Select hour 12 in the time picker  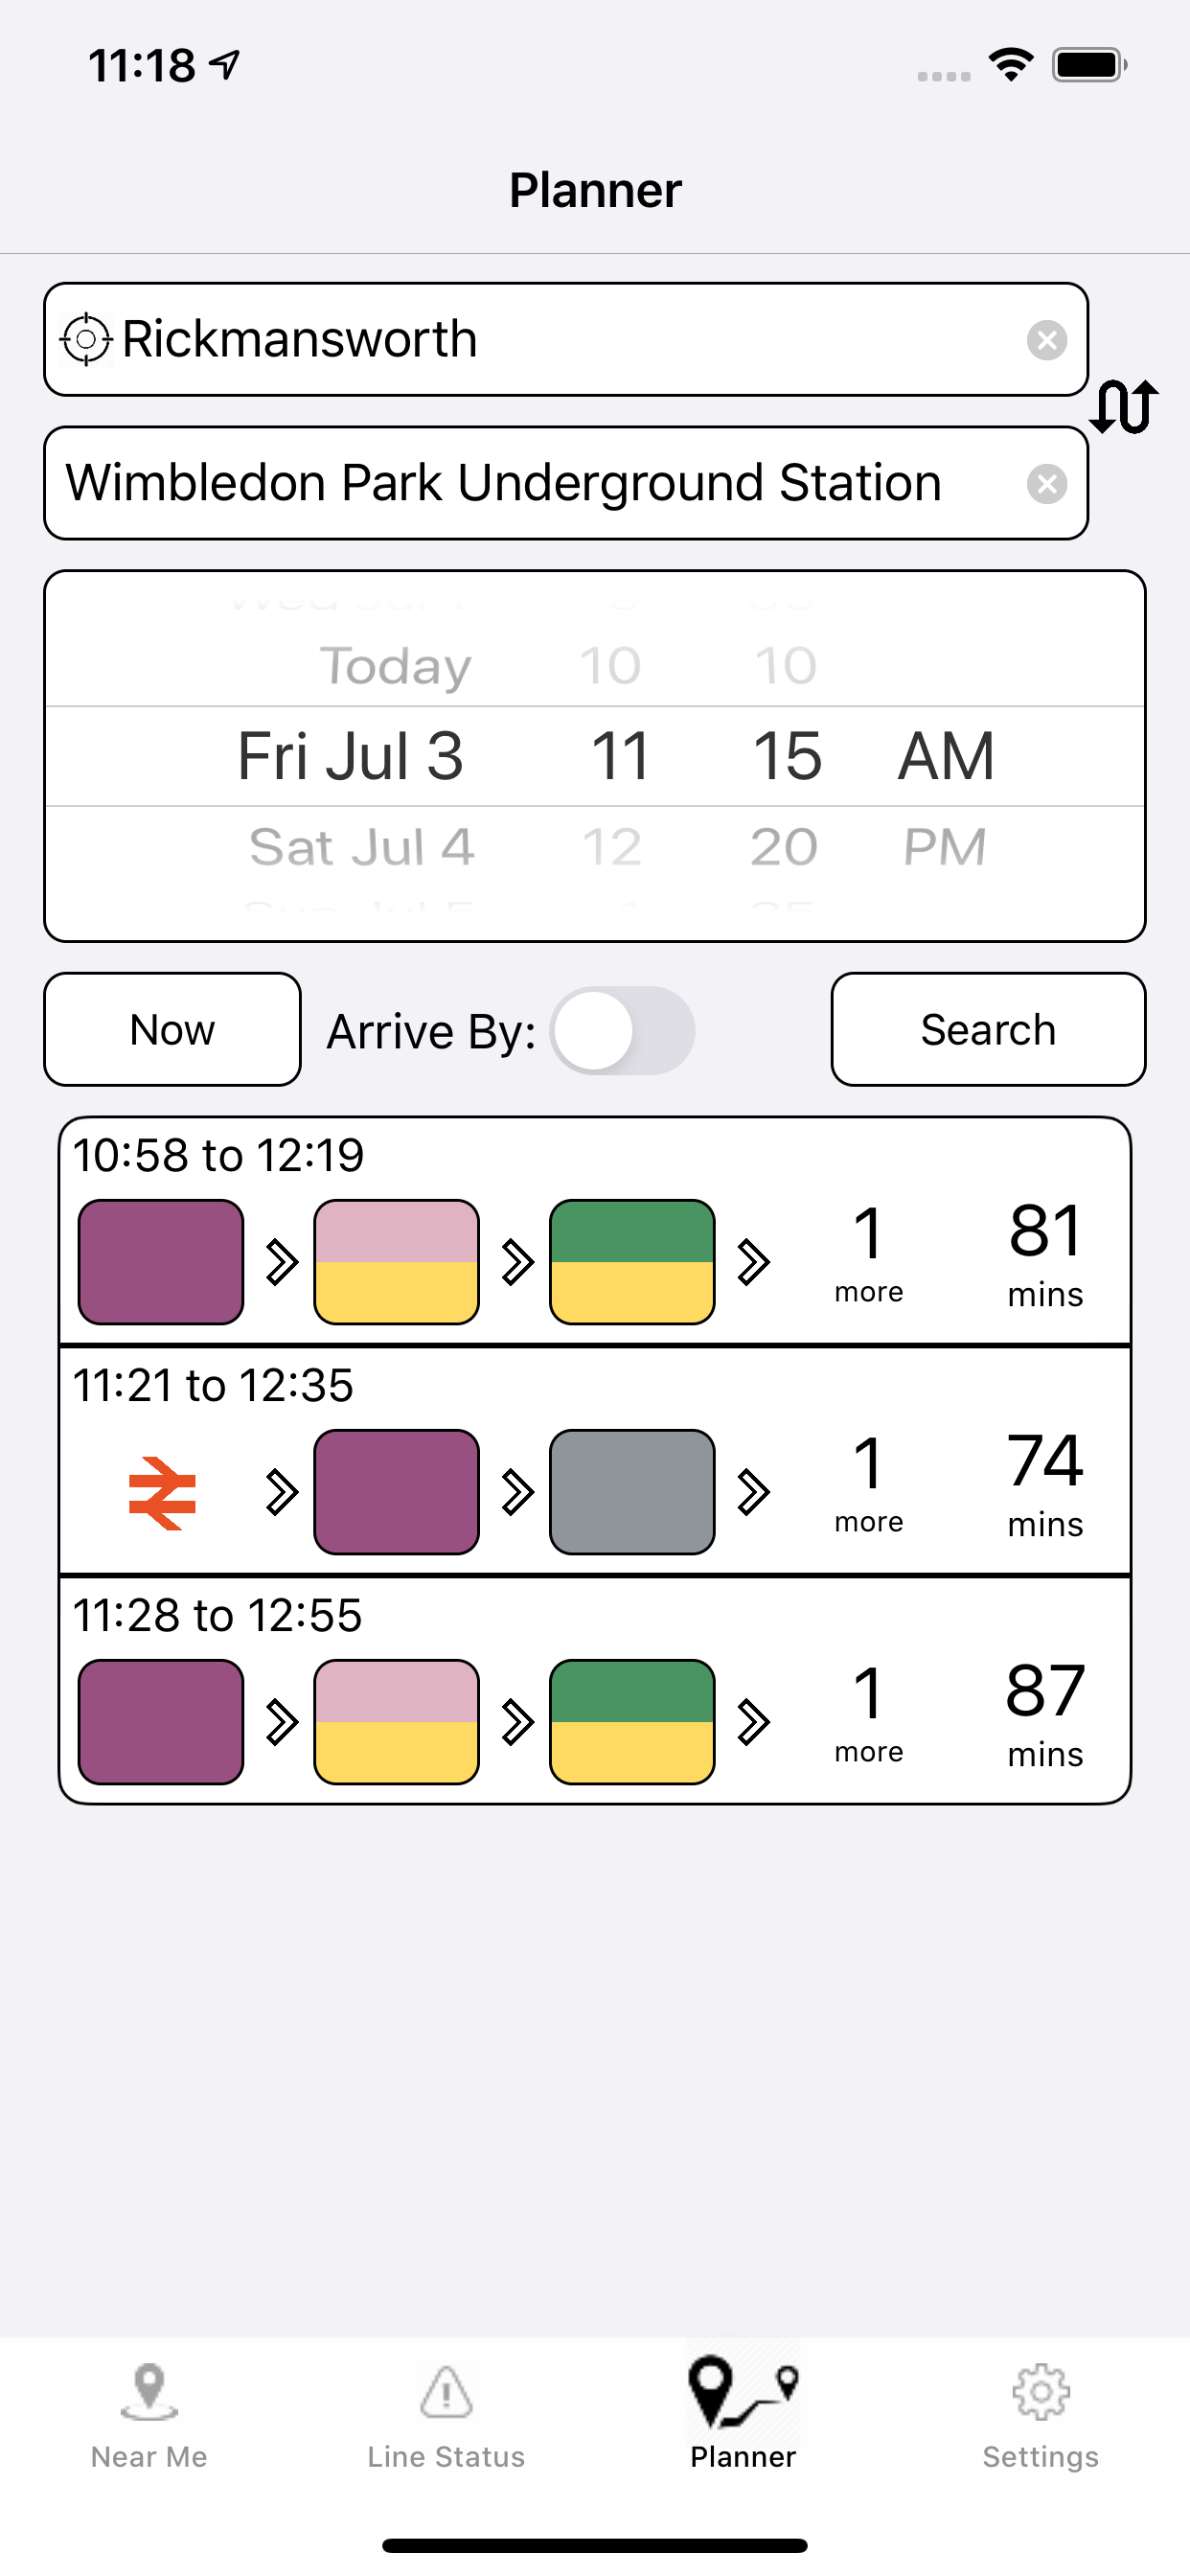[612, 848]
